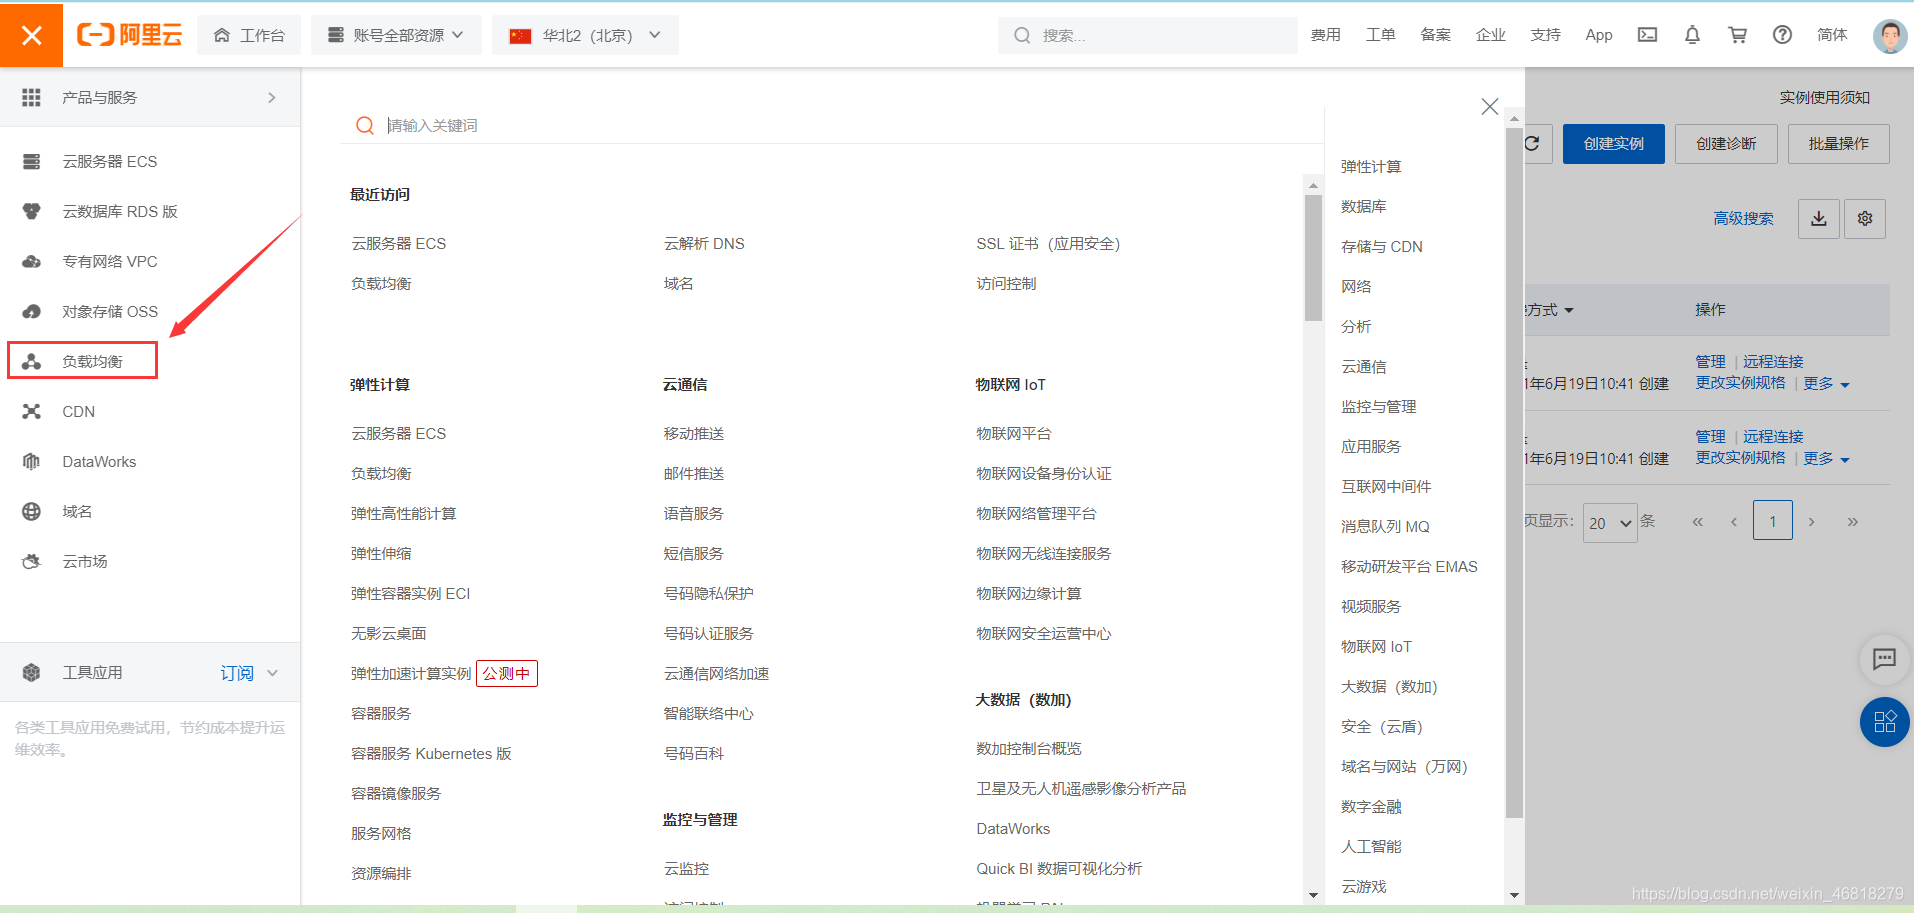Open the column settings gear icon
Image resolution: width=1914 pixels, height=913 pixels.
pos(1865,219)
